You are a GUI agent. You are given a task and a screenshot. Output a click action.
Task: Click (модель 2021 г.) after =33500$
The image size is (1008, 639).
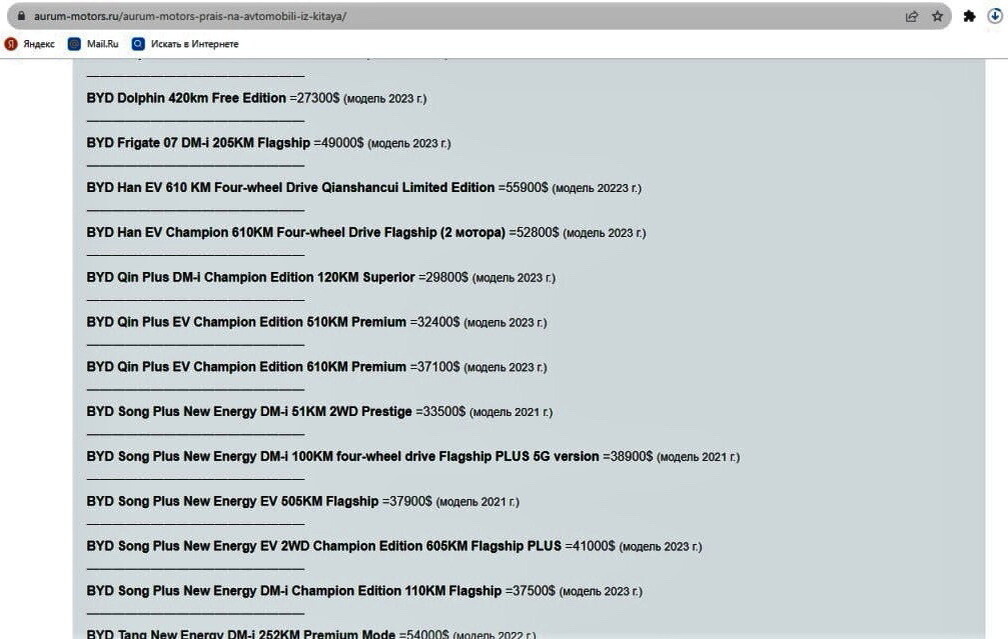click(511, 412)
